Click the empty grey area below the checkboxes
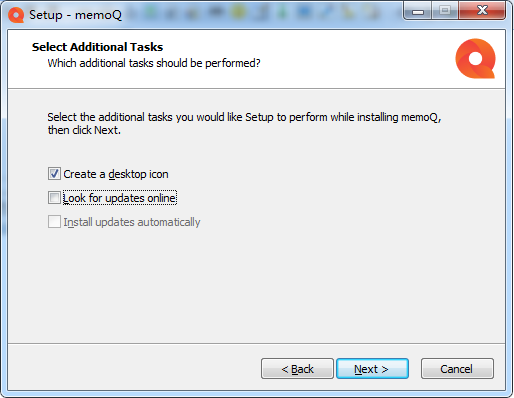Image resolution: width=514 pixels, height=398 pixels. click(257, 287)
